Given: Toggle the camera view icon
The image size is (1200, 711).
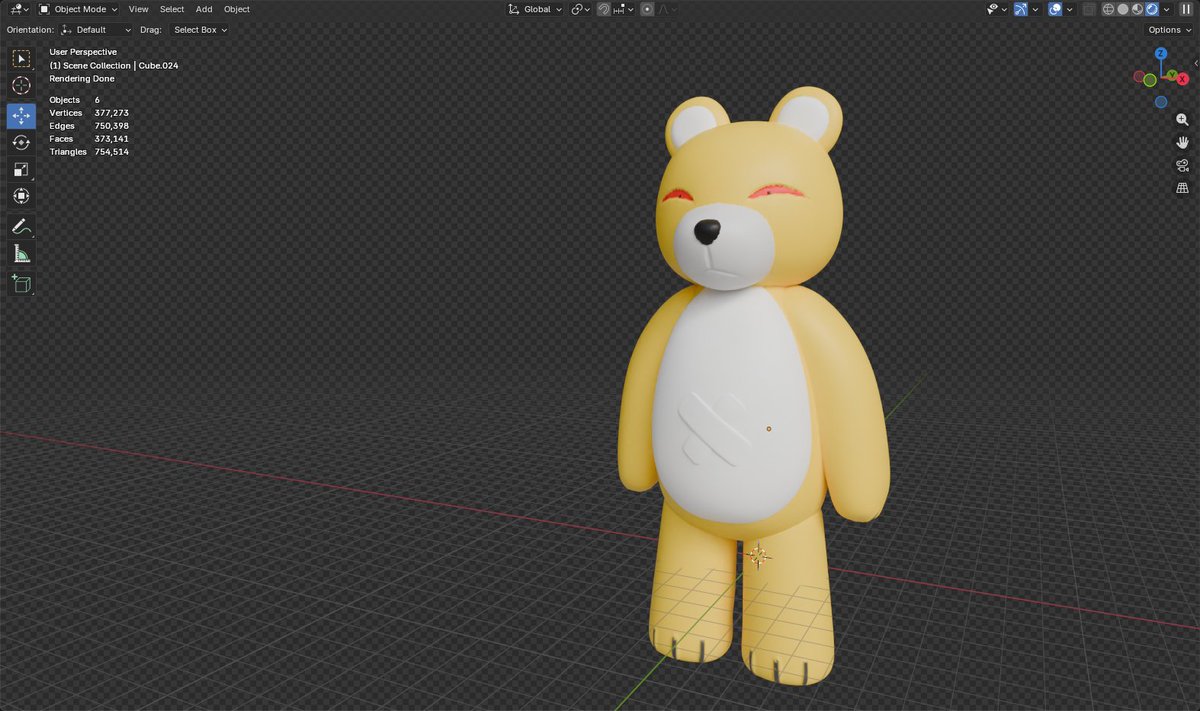Looking at the screenshot, I should (1183, 166).
